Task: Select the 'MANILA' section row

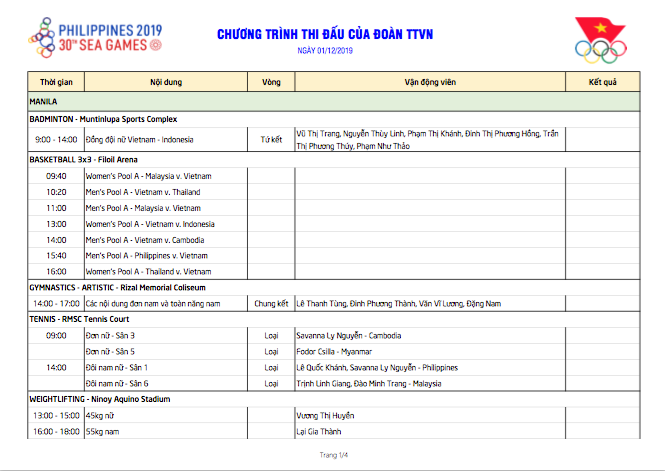Action: (334, 102)
